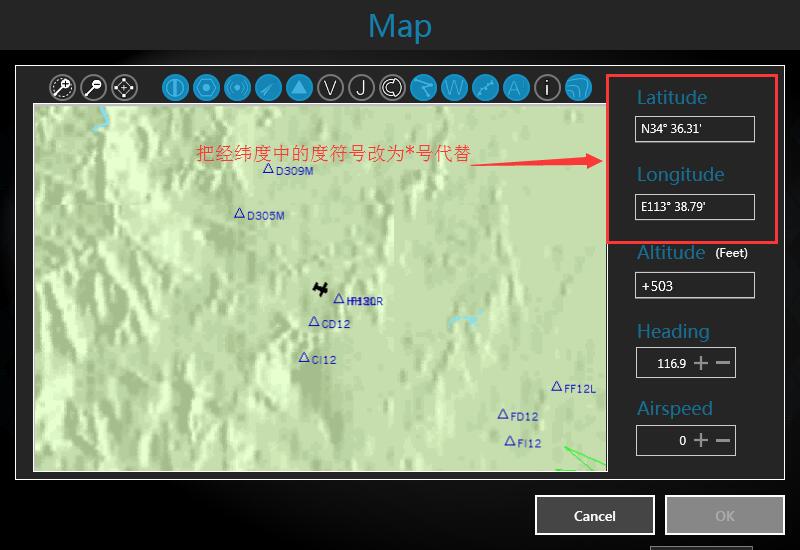
Task: Toggle terrain display icon
Action: 579,88
